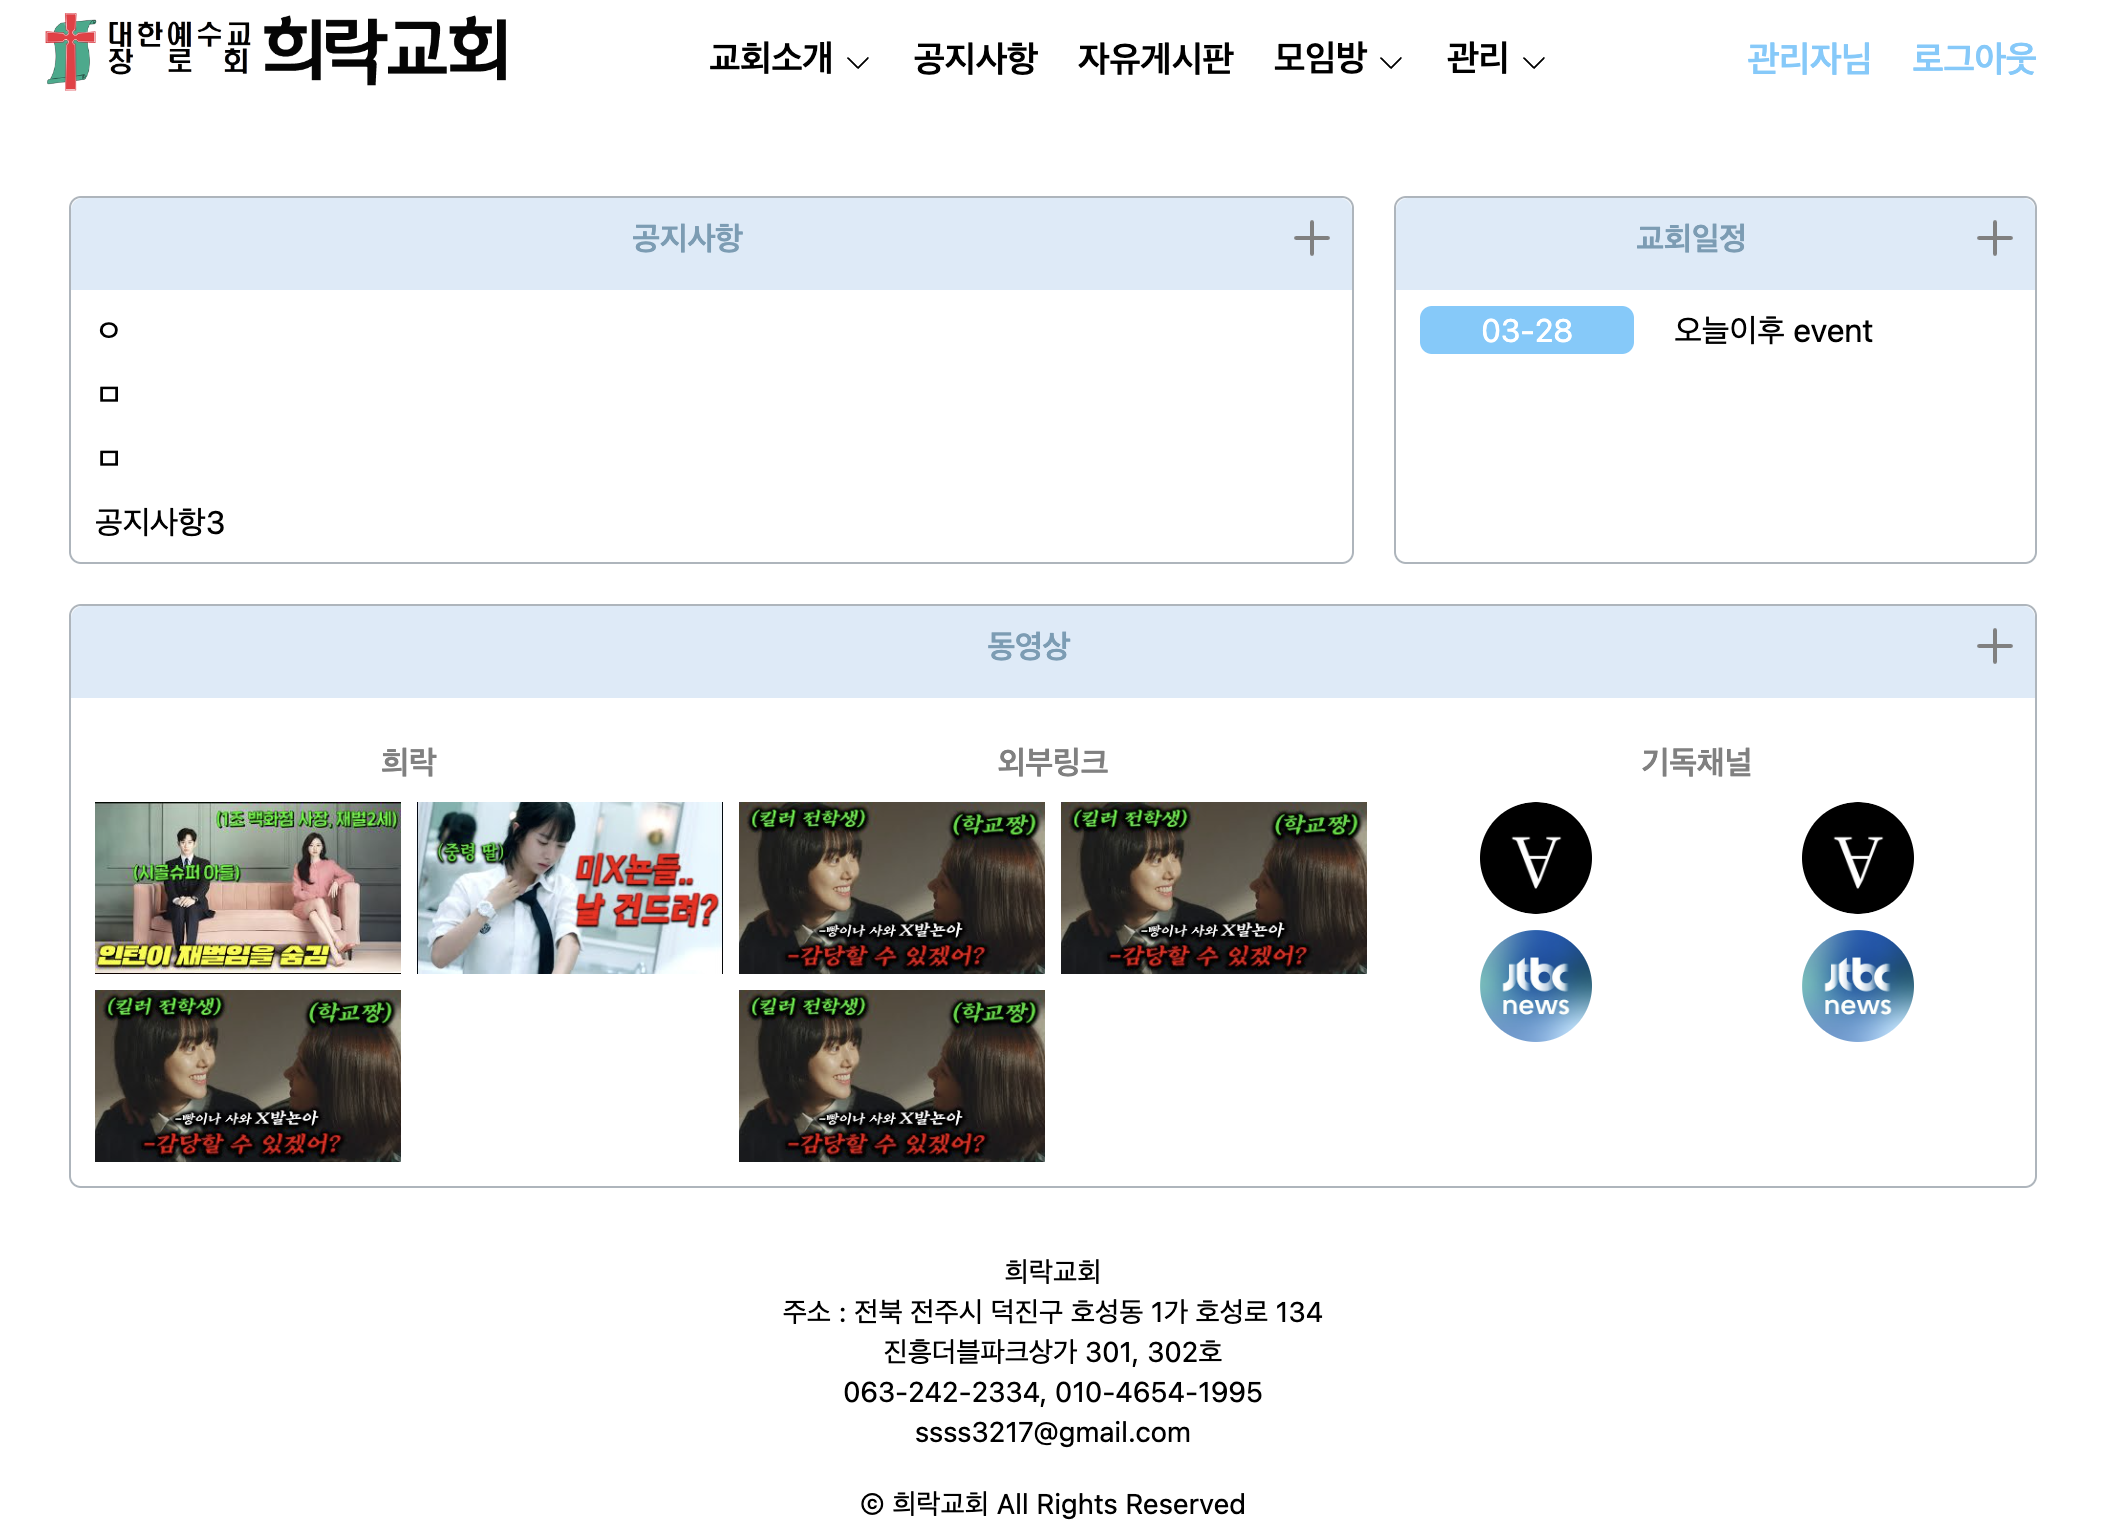The height and width of the screenshot is (1540, 2116).
Task: Expand the 관리 dropdown menu
Action: click(x=1495, y=58)
